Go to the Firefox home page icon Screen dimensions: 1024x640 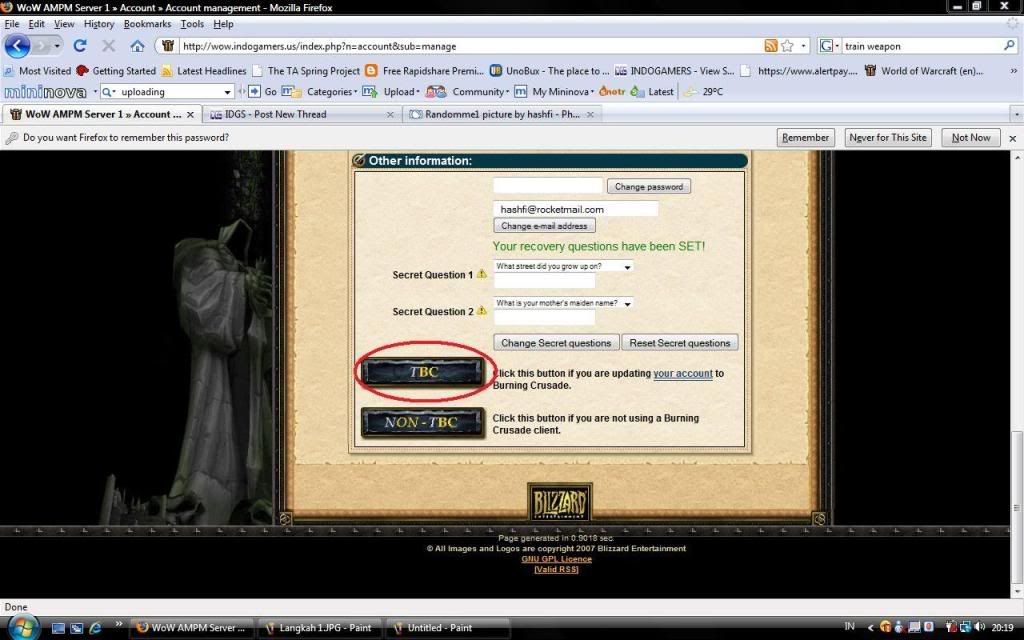tap(137, 46)
